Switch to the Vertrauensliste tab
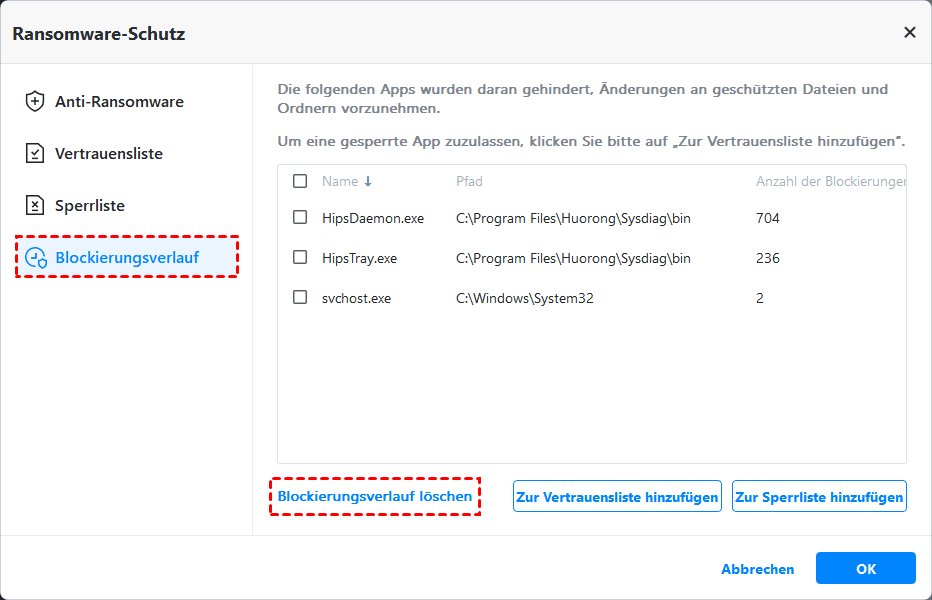The width and height of the screenshot is (932, 600). point(109,154)
